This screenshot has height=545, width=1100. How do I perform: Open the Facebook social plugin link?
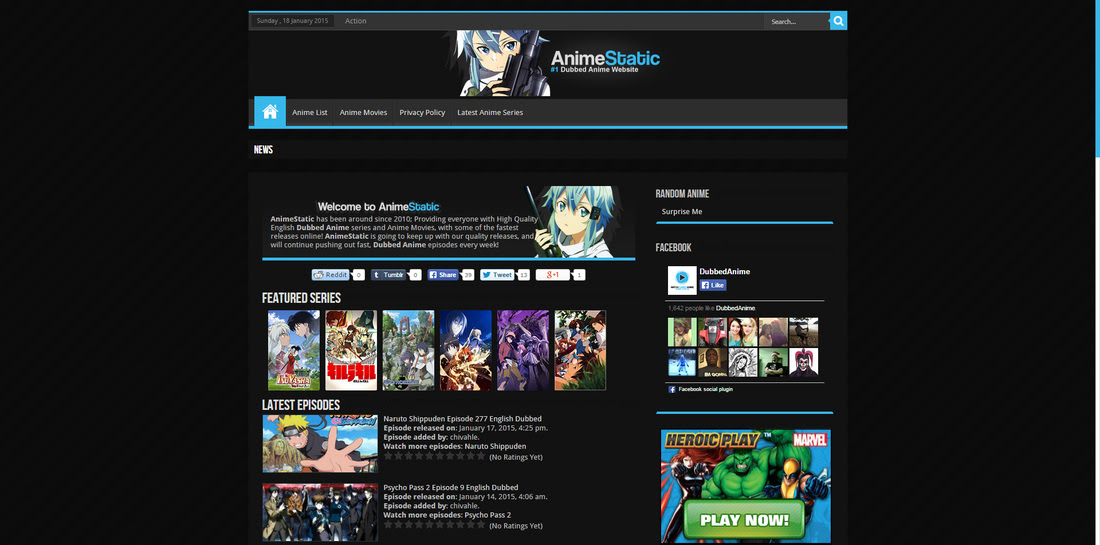click(x=705, y=389)
